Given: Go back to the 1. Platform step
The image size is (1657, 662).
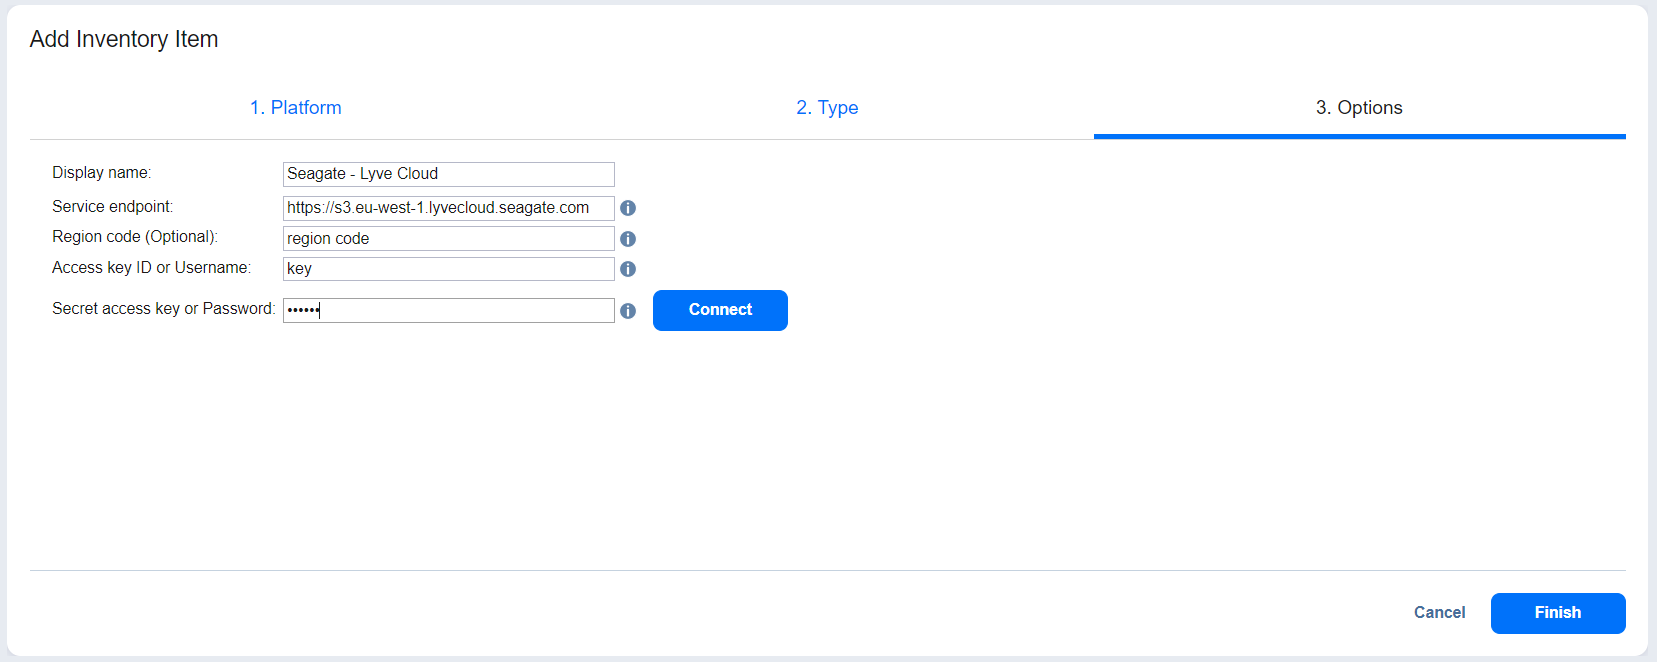Looking at the screenshot, I should (x=295, y=108).
